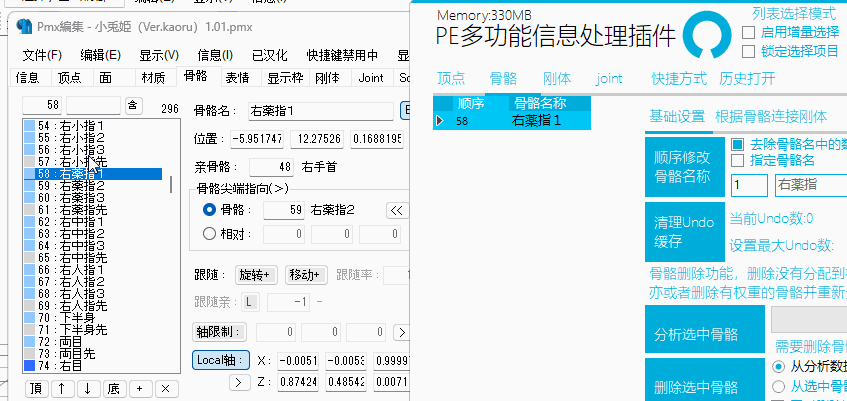Click the 分析选中骨骼 button
847x401 pixels.
coord(682,333)
